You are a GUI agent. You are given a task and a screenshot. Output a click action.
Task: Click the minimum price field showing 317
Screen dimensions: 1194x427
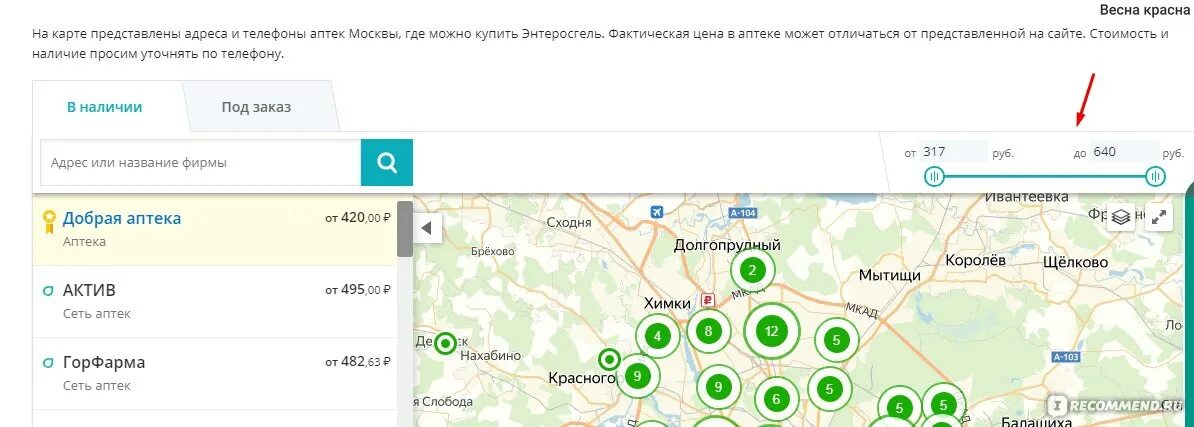pos(953,151)
